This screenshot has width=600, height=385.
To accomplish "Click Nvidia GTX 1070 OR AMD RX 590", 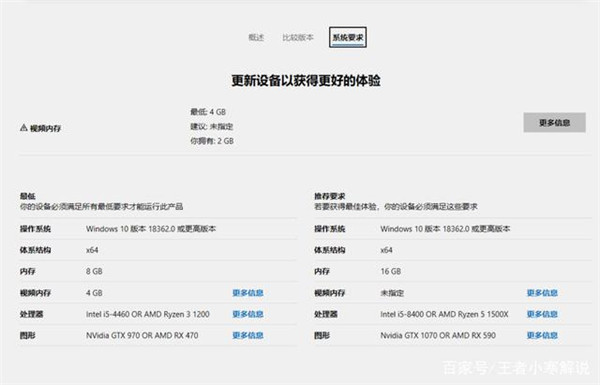I will [x=438, y=335].
